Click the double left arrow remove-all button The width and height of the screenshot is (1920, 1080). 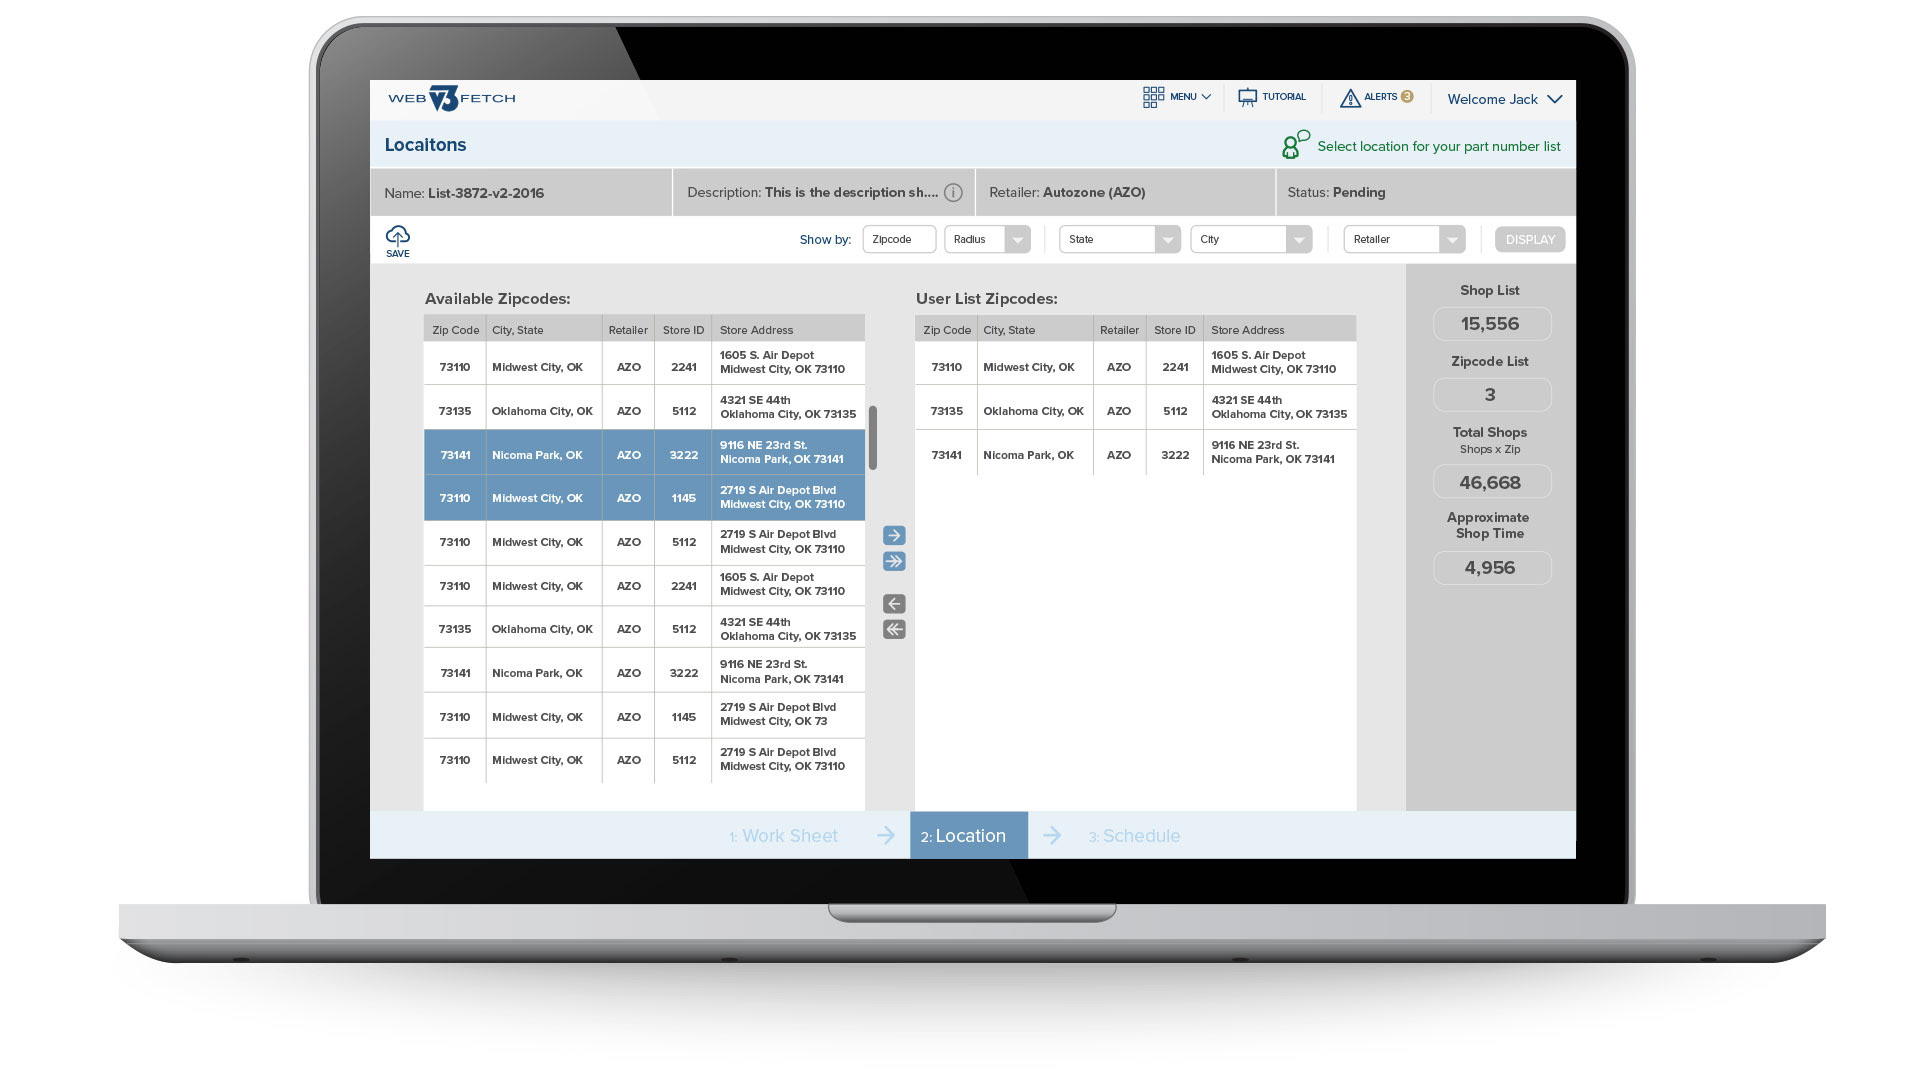[x=894, y=630]
